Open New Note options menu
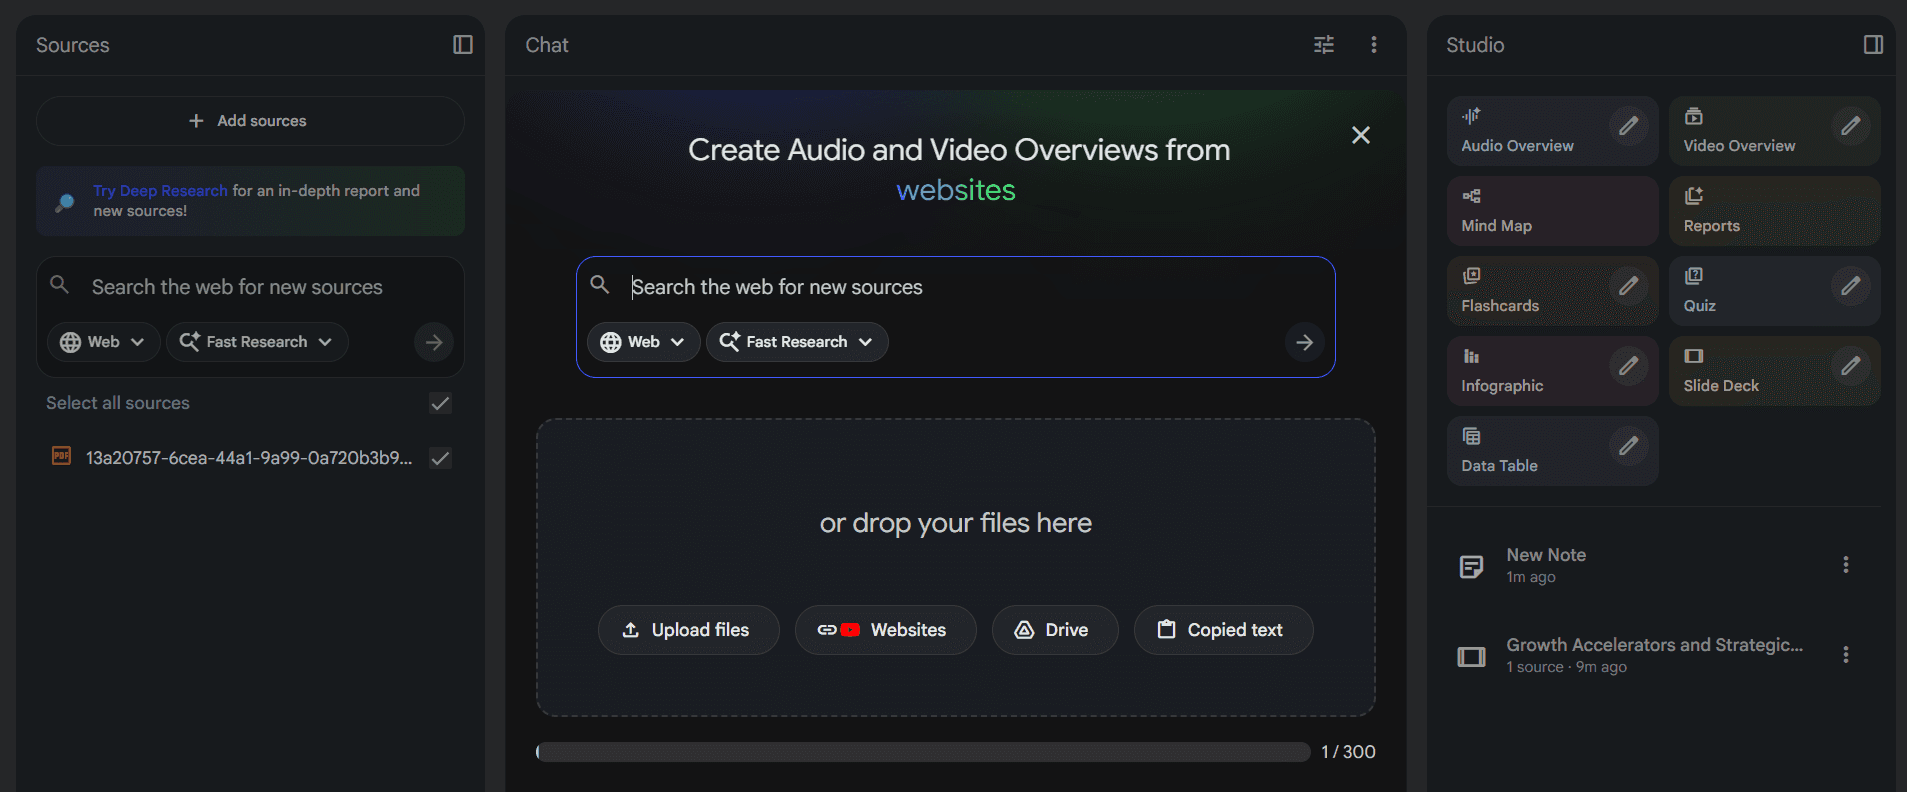The width and height of the screenshot is (1907, 792). 1845,565
